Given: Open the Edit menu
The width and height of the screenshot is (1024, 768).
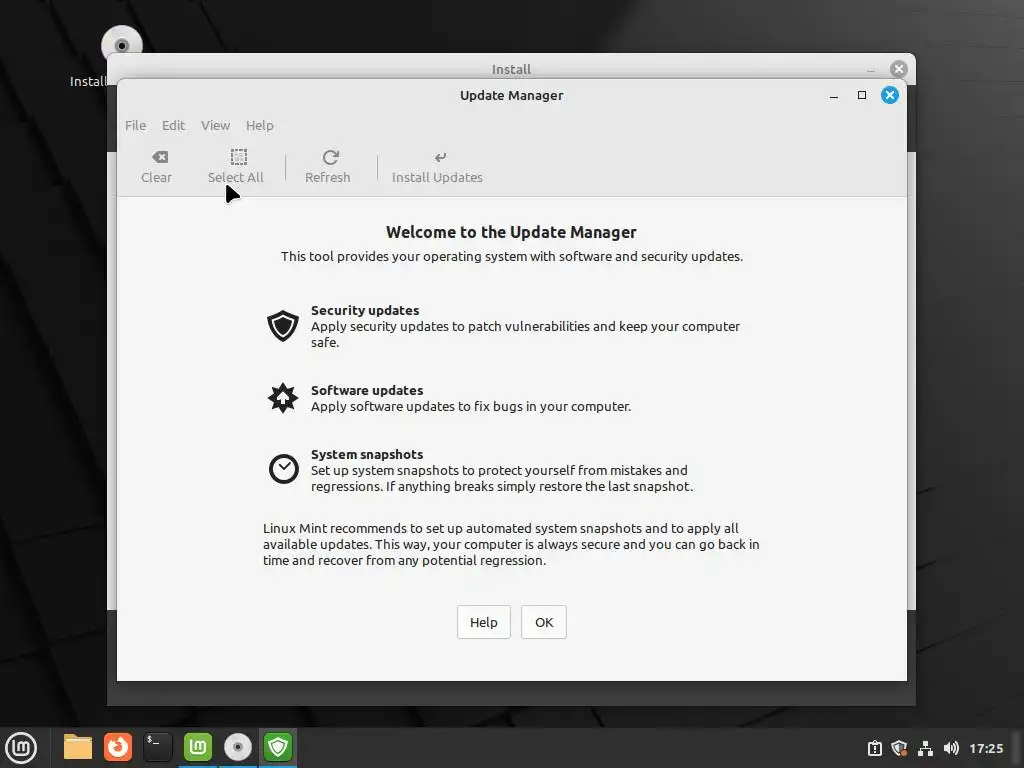Looking at the screenshot, I should click(x=174, y=125).
